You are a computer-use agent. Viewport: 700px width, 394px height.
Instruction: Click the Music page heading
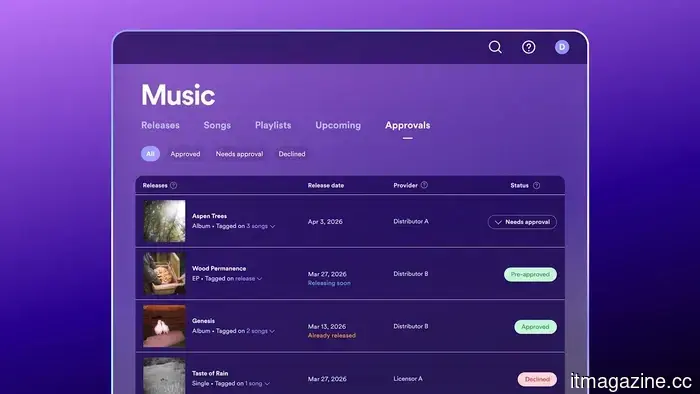coord(178,95)
